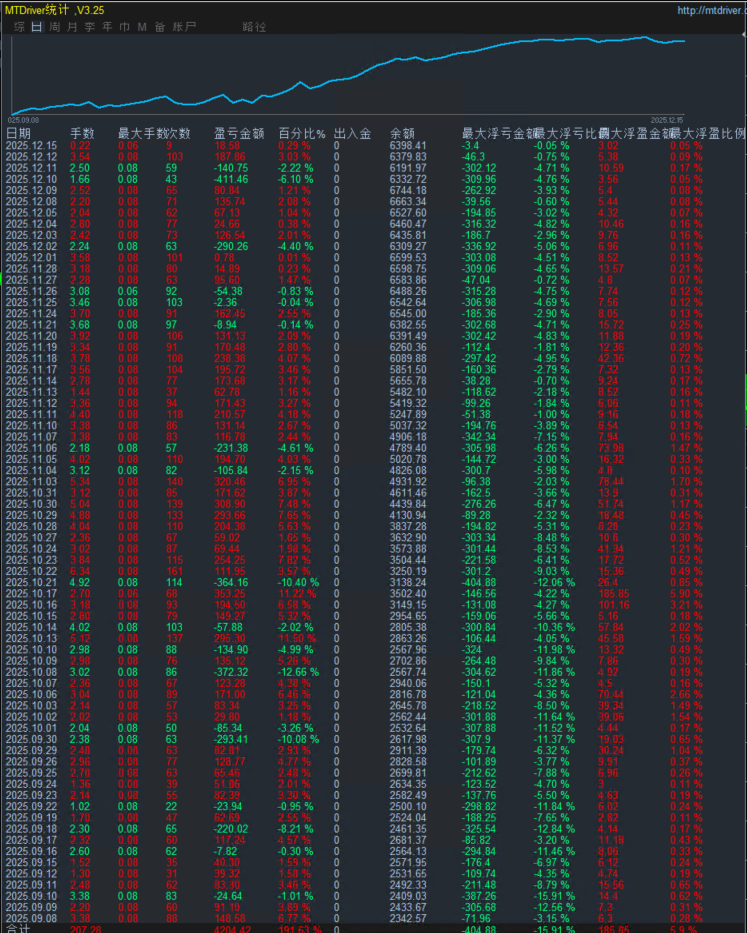Click the 出入金 column header
Image resolution: width=747 pixels, height=933 pixels.
point(352,133)
